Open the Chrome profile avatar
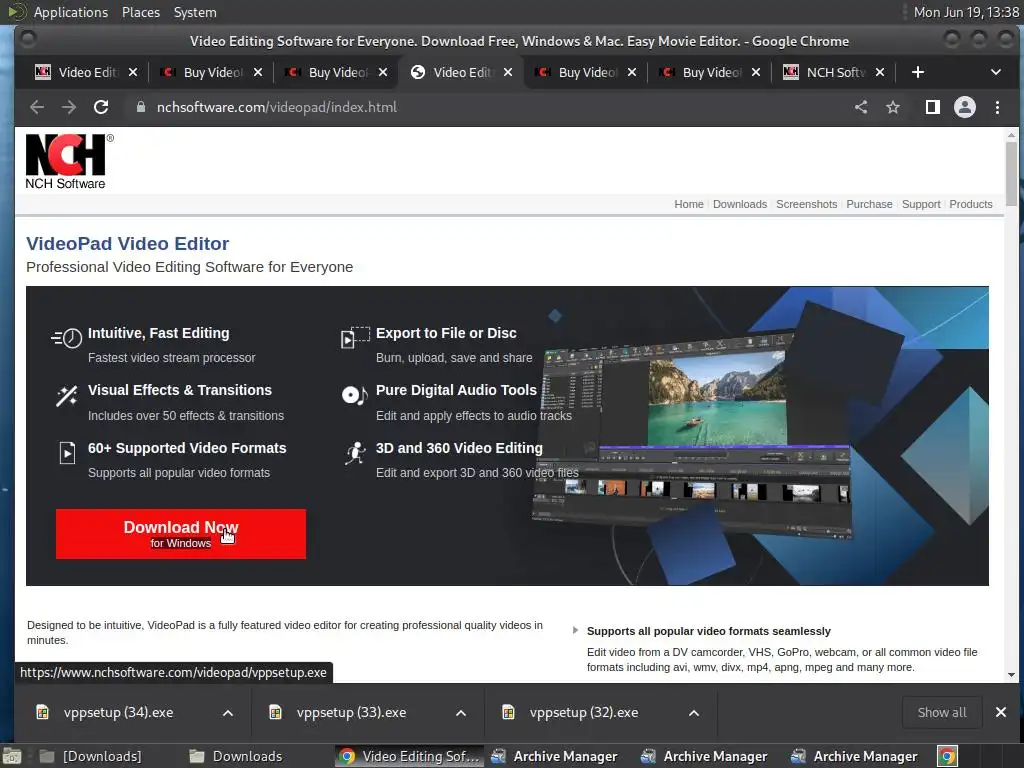Viewport: 1024px width, 768px height. 965,107
